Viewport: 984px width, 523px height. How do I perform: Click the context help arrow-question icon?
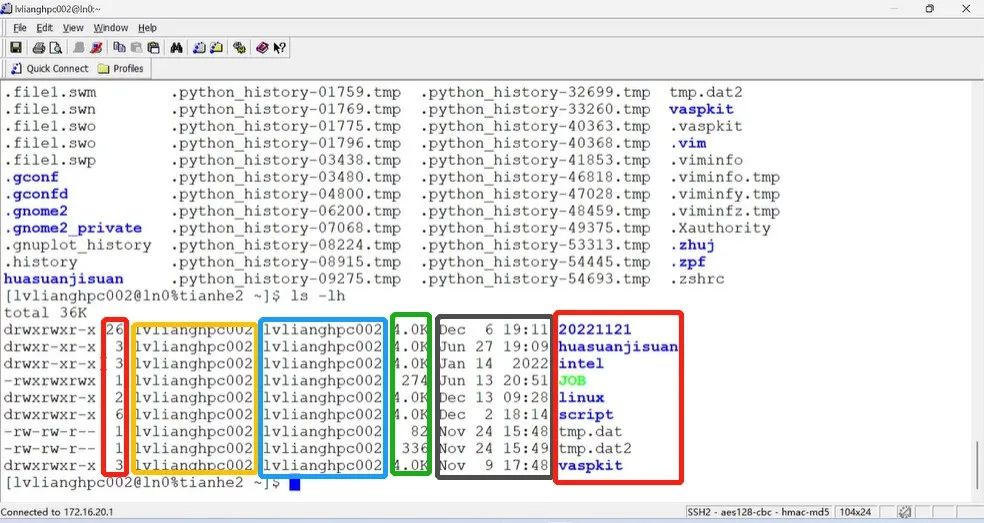click(x=280, y=48)
